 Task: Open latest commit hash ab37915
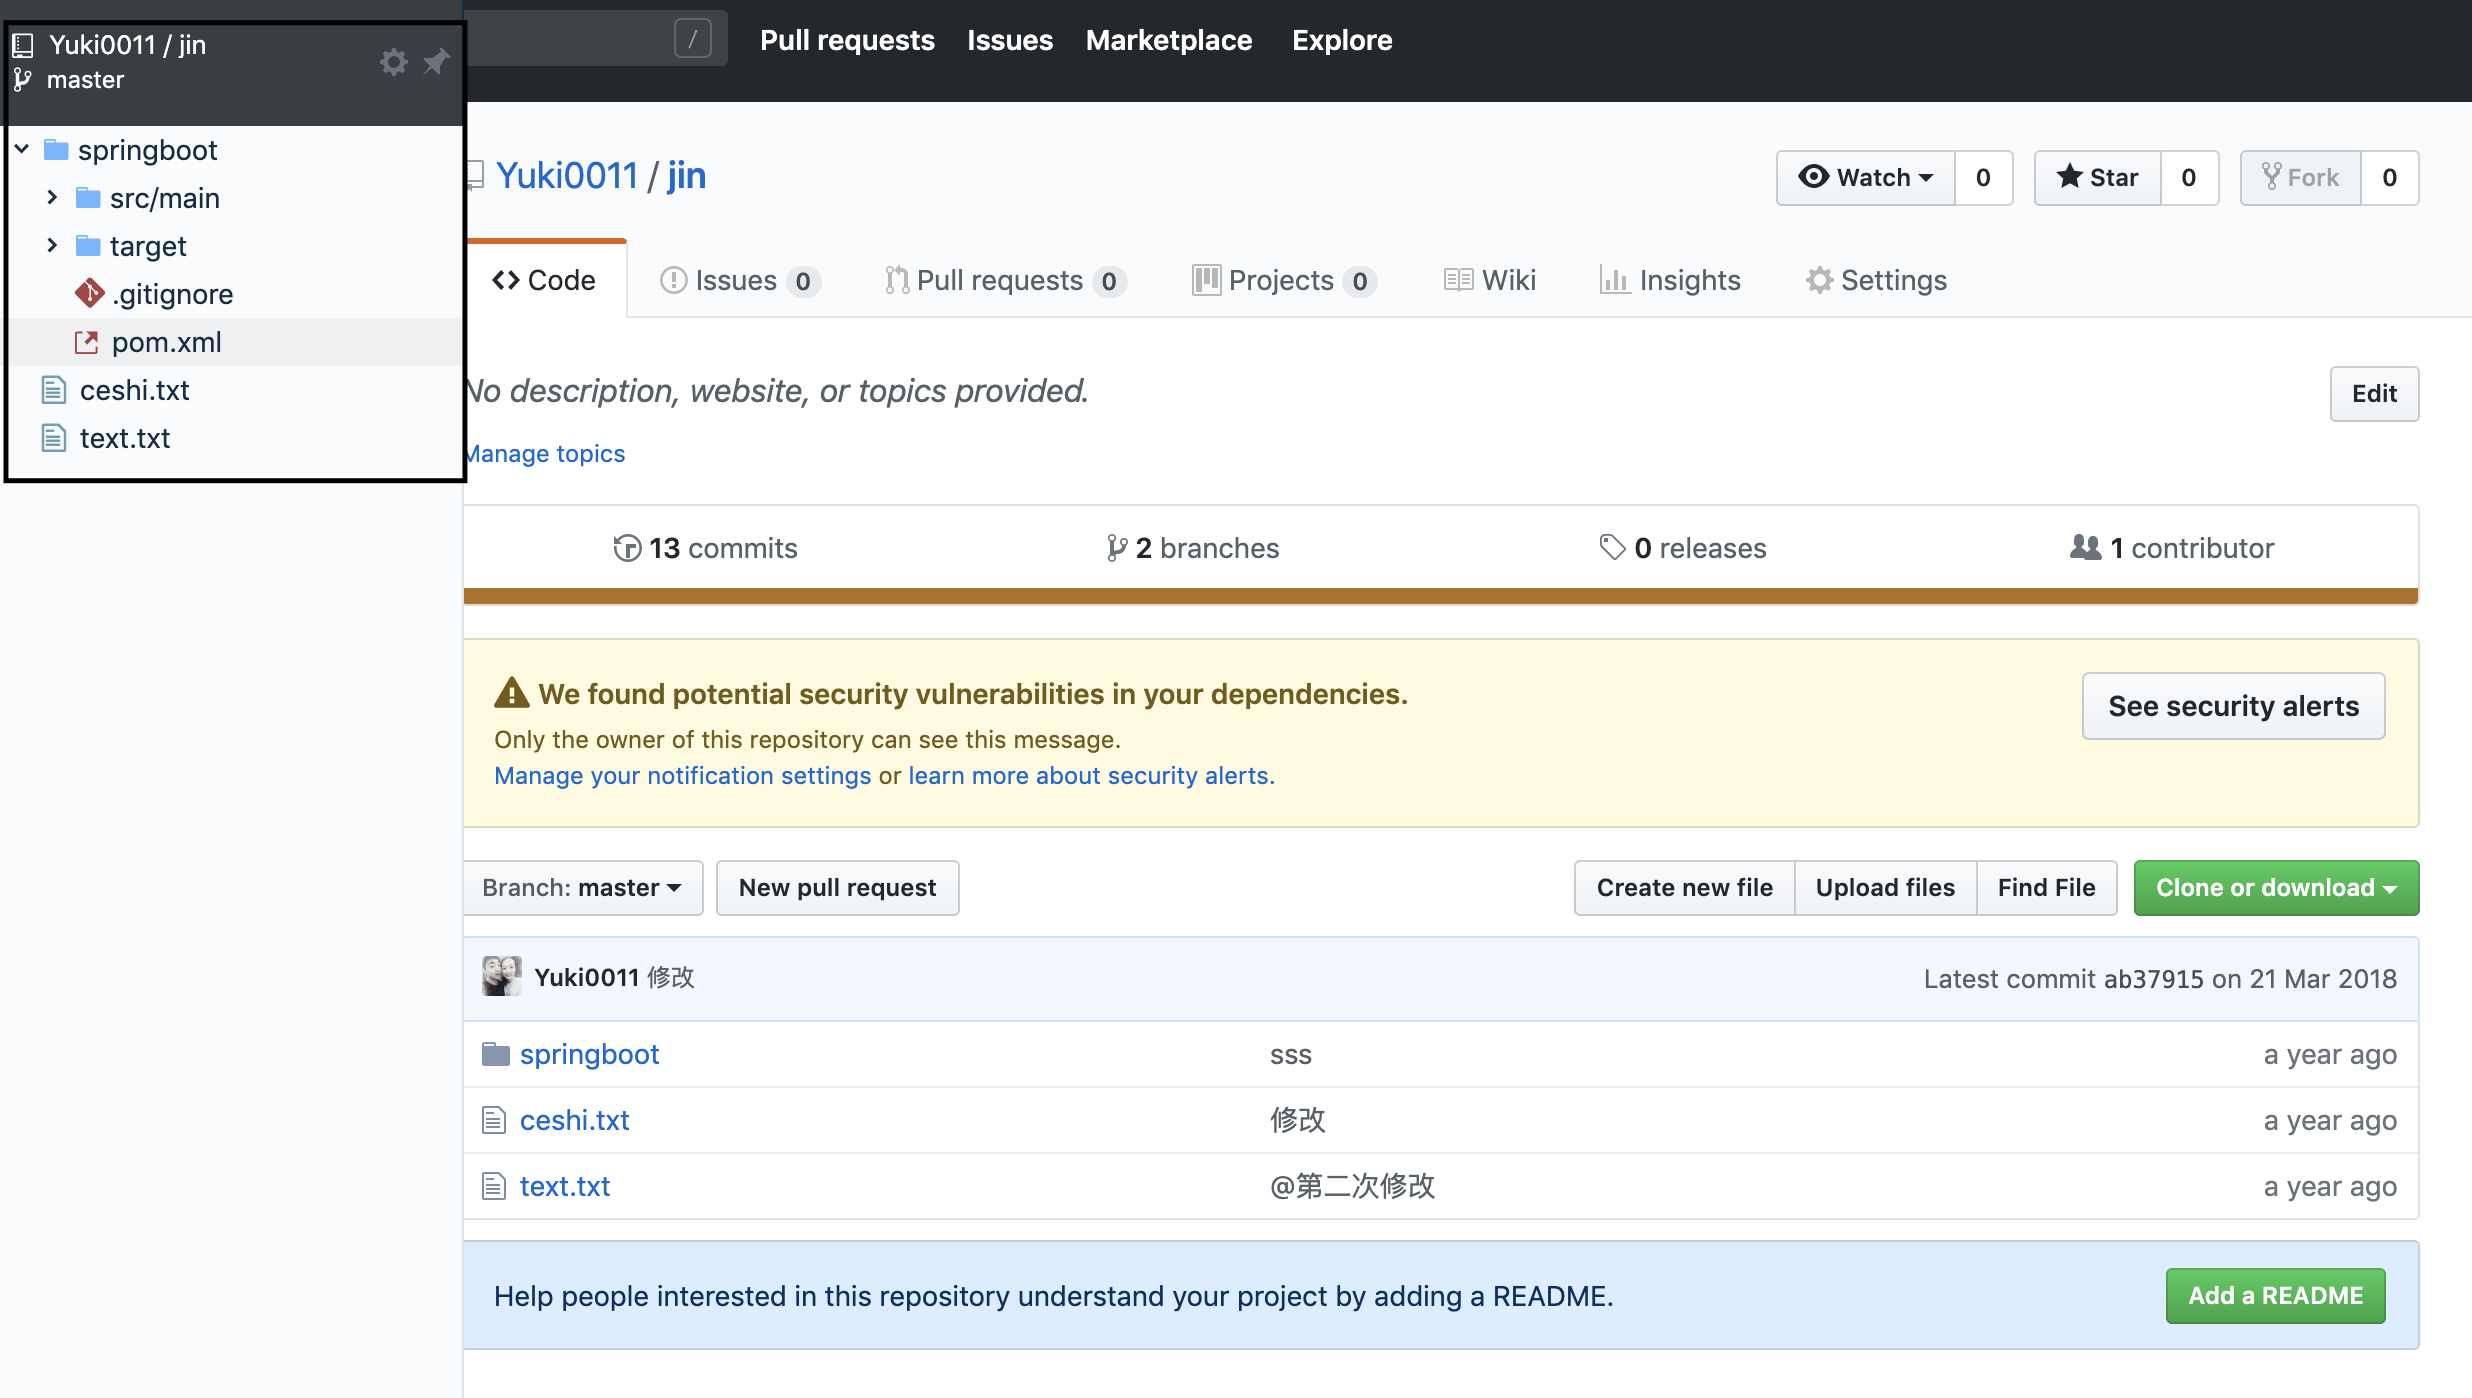tap(2153, 979)
